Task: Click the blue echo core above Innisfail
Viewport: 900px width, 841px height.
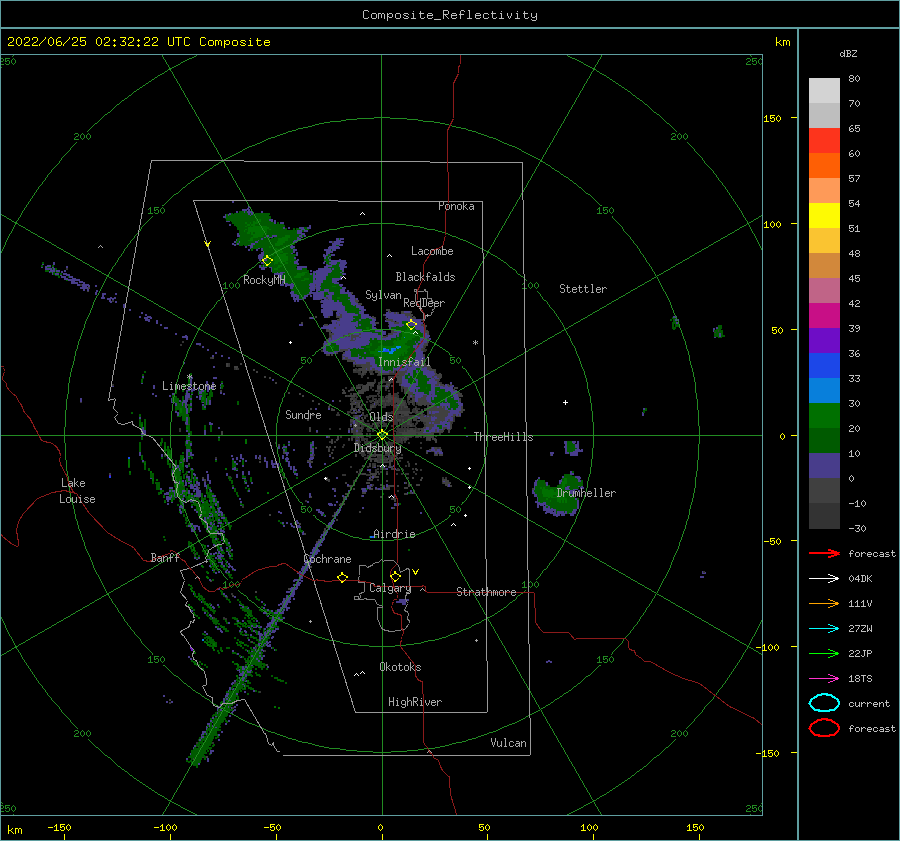Action: point(391,349)
